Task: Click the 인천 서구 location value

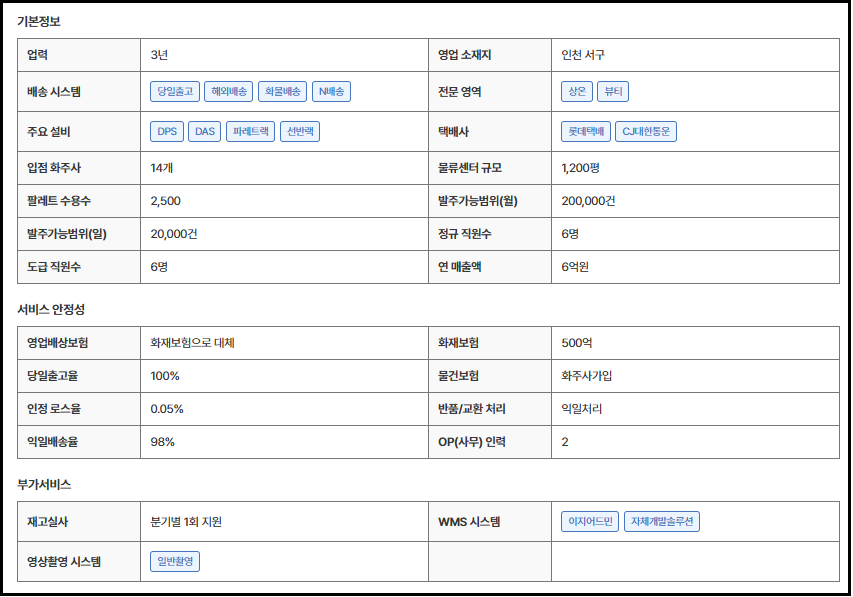Action: (583, 55)
